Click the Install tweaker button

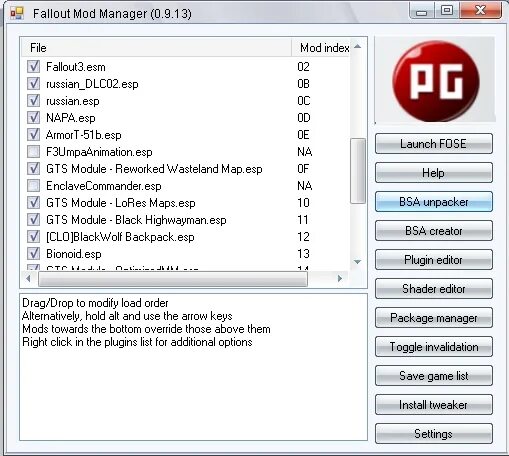tap(434, 405)
